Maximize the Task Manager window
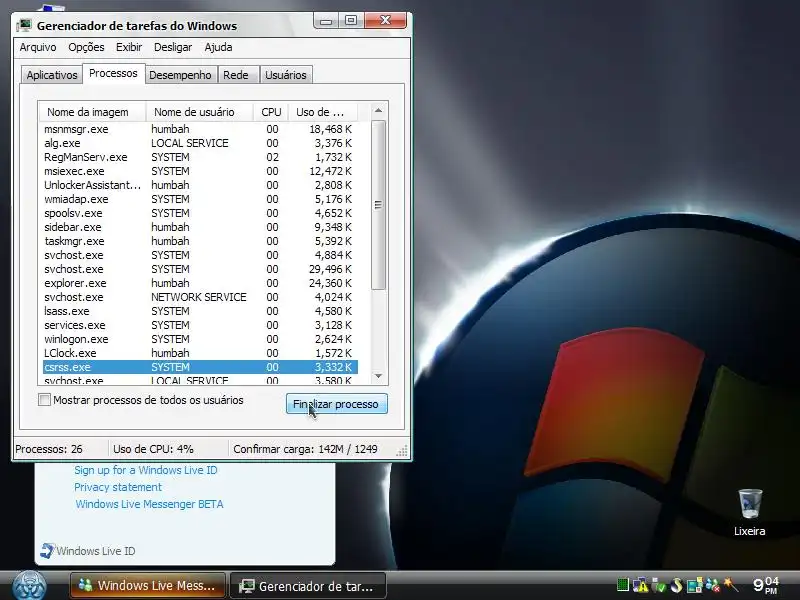The image size is (800, 600). pyautogui.click(x=351, y=21)
